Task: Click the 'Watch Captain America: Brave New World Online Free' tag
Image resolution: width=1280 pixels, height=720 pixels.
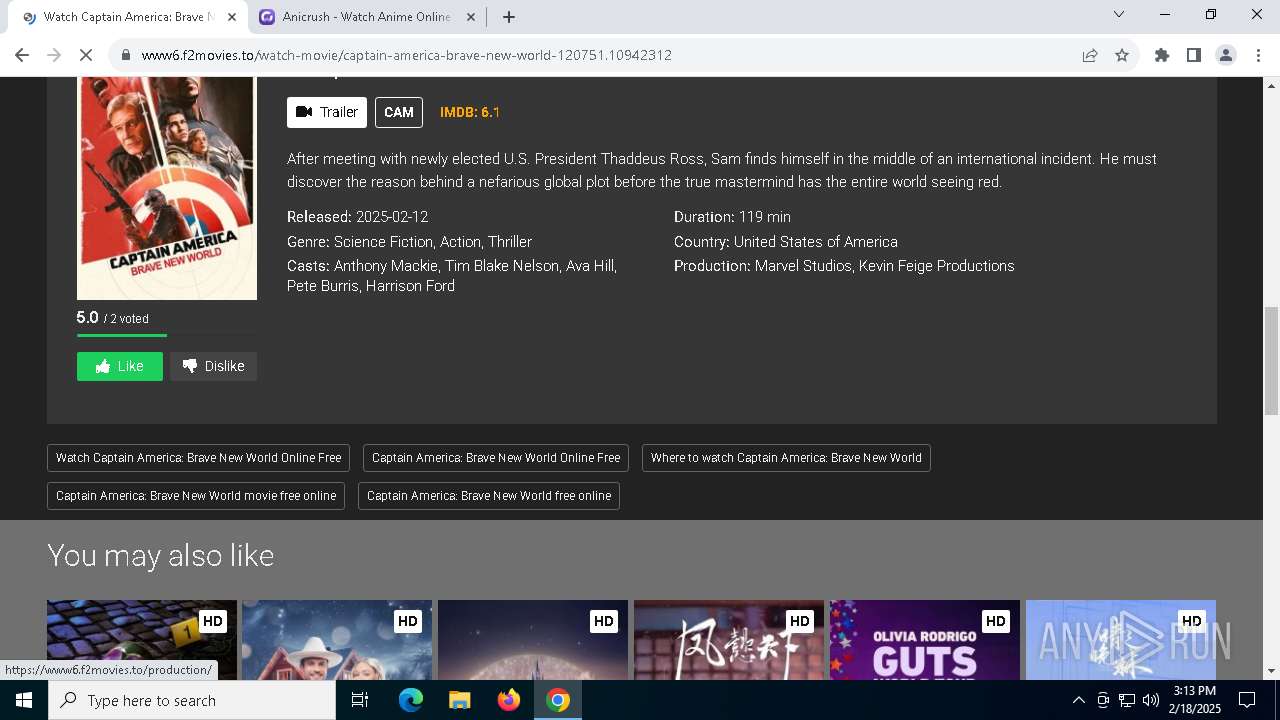Action: [198, 458]
